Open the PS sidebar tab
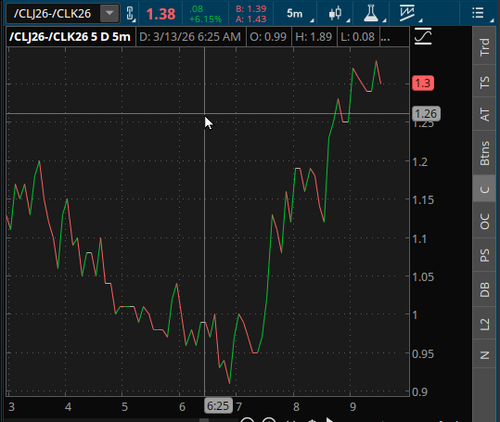 click(x=484, y=255)
